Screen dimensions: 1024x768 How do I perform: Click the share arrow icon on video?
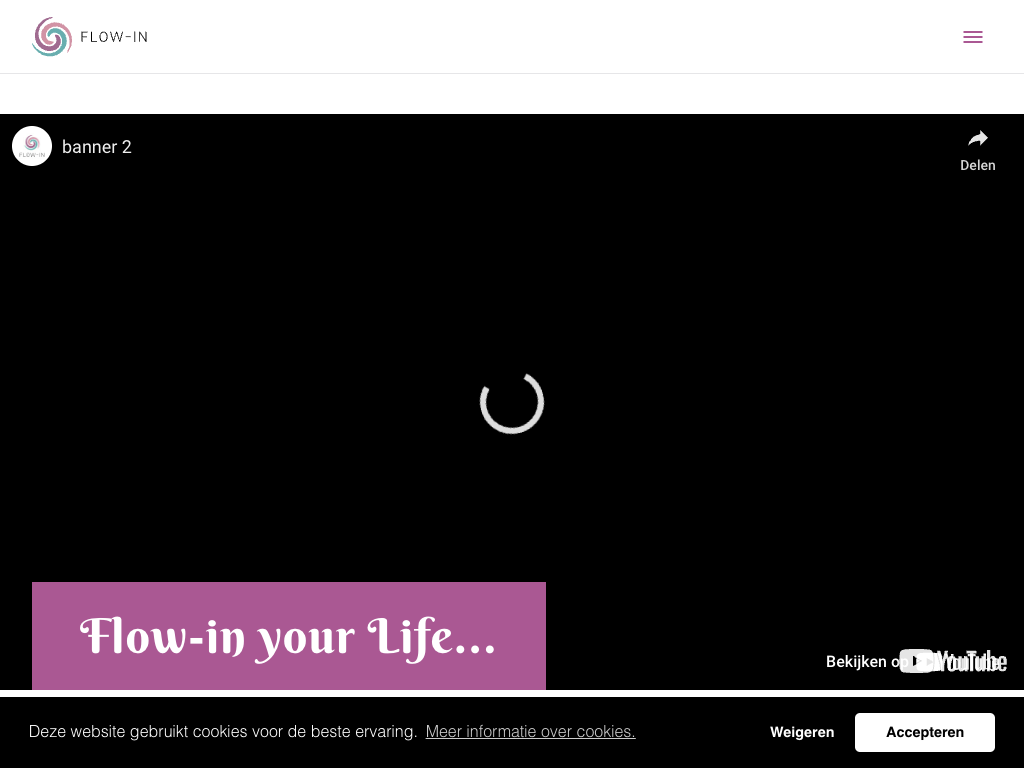(x=977, y=139)
